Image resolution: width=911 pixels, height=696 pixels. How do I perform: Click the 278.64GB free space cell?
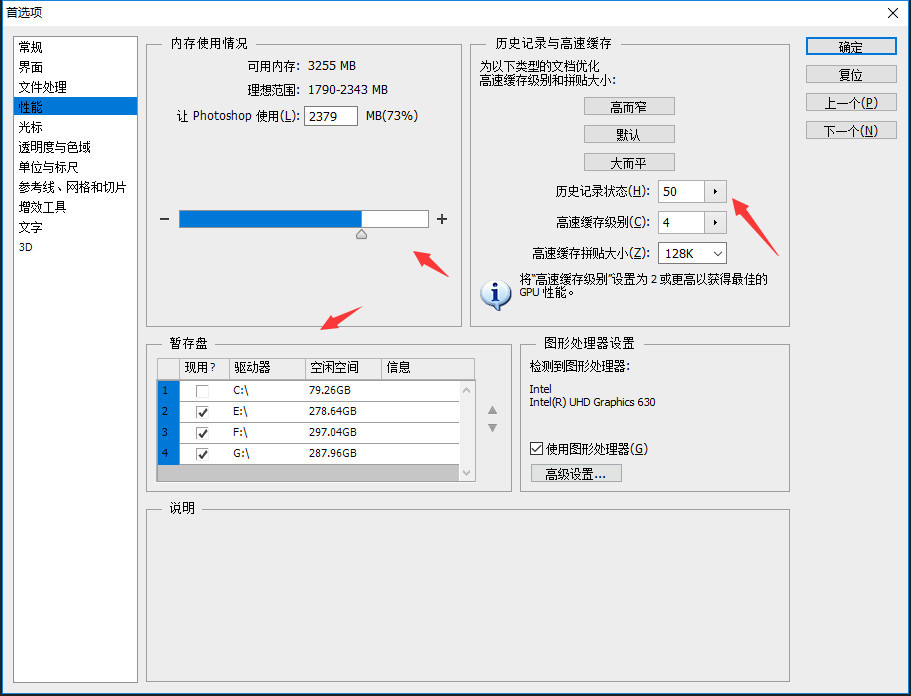(333, 411)
